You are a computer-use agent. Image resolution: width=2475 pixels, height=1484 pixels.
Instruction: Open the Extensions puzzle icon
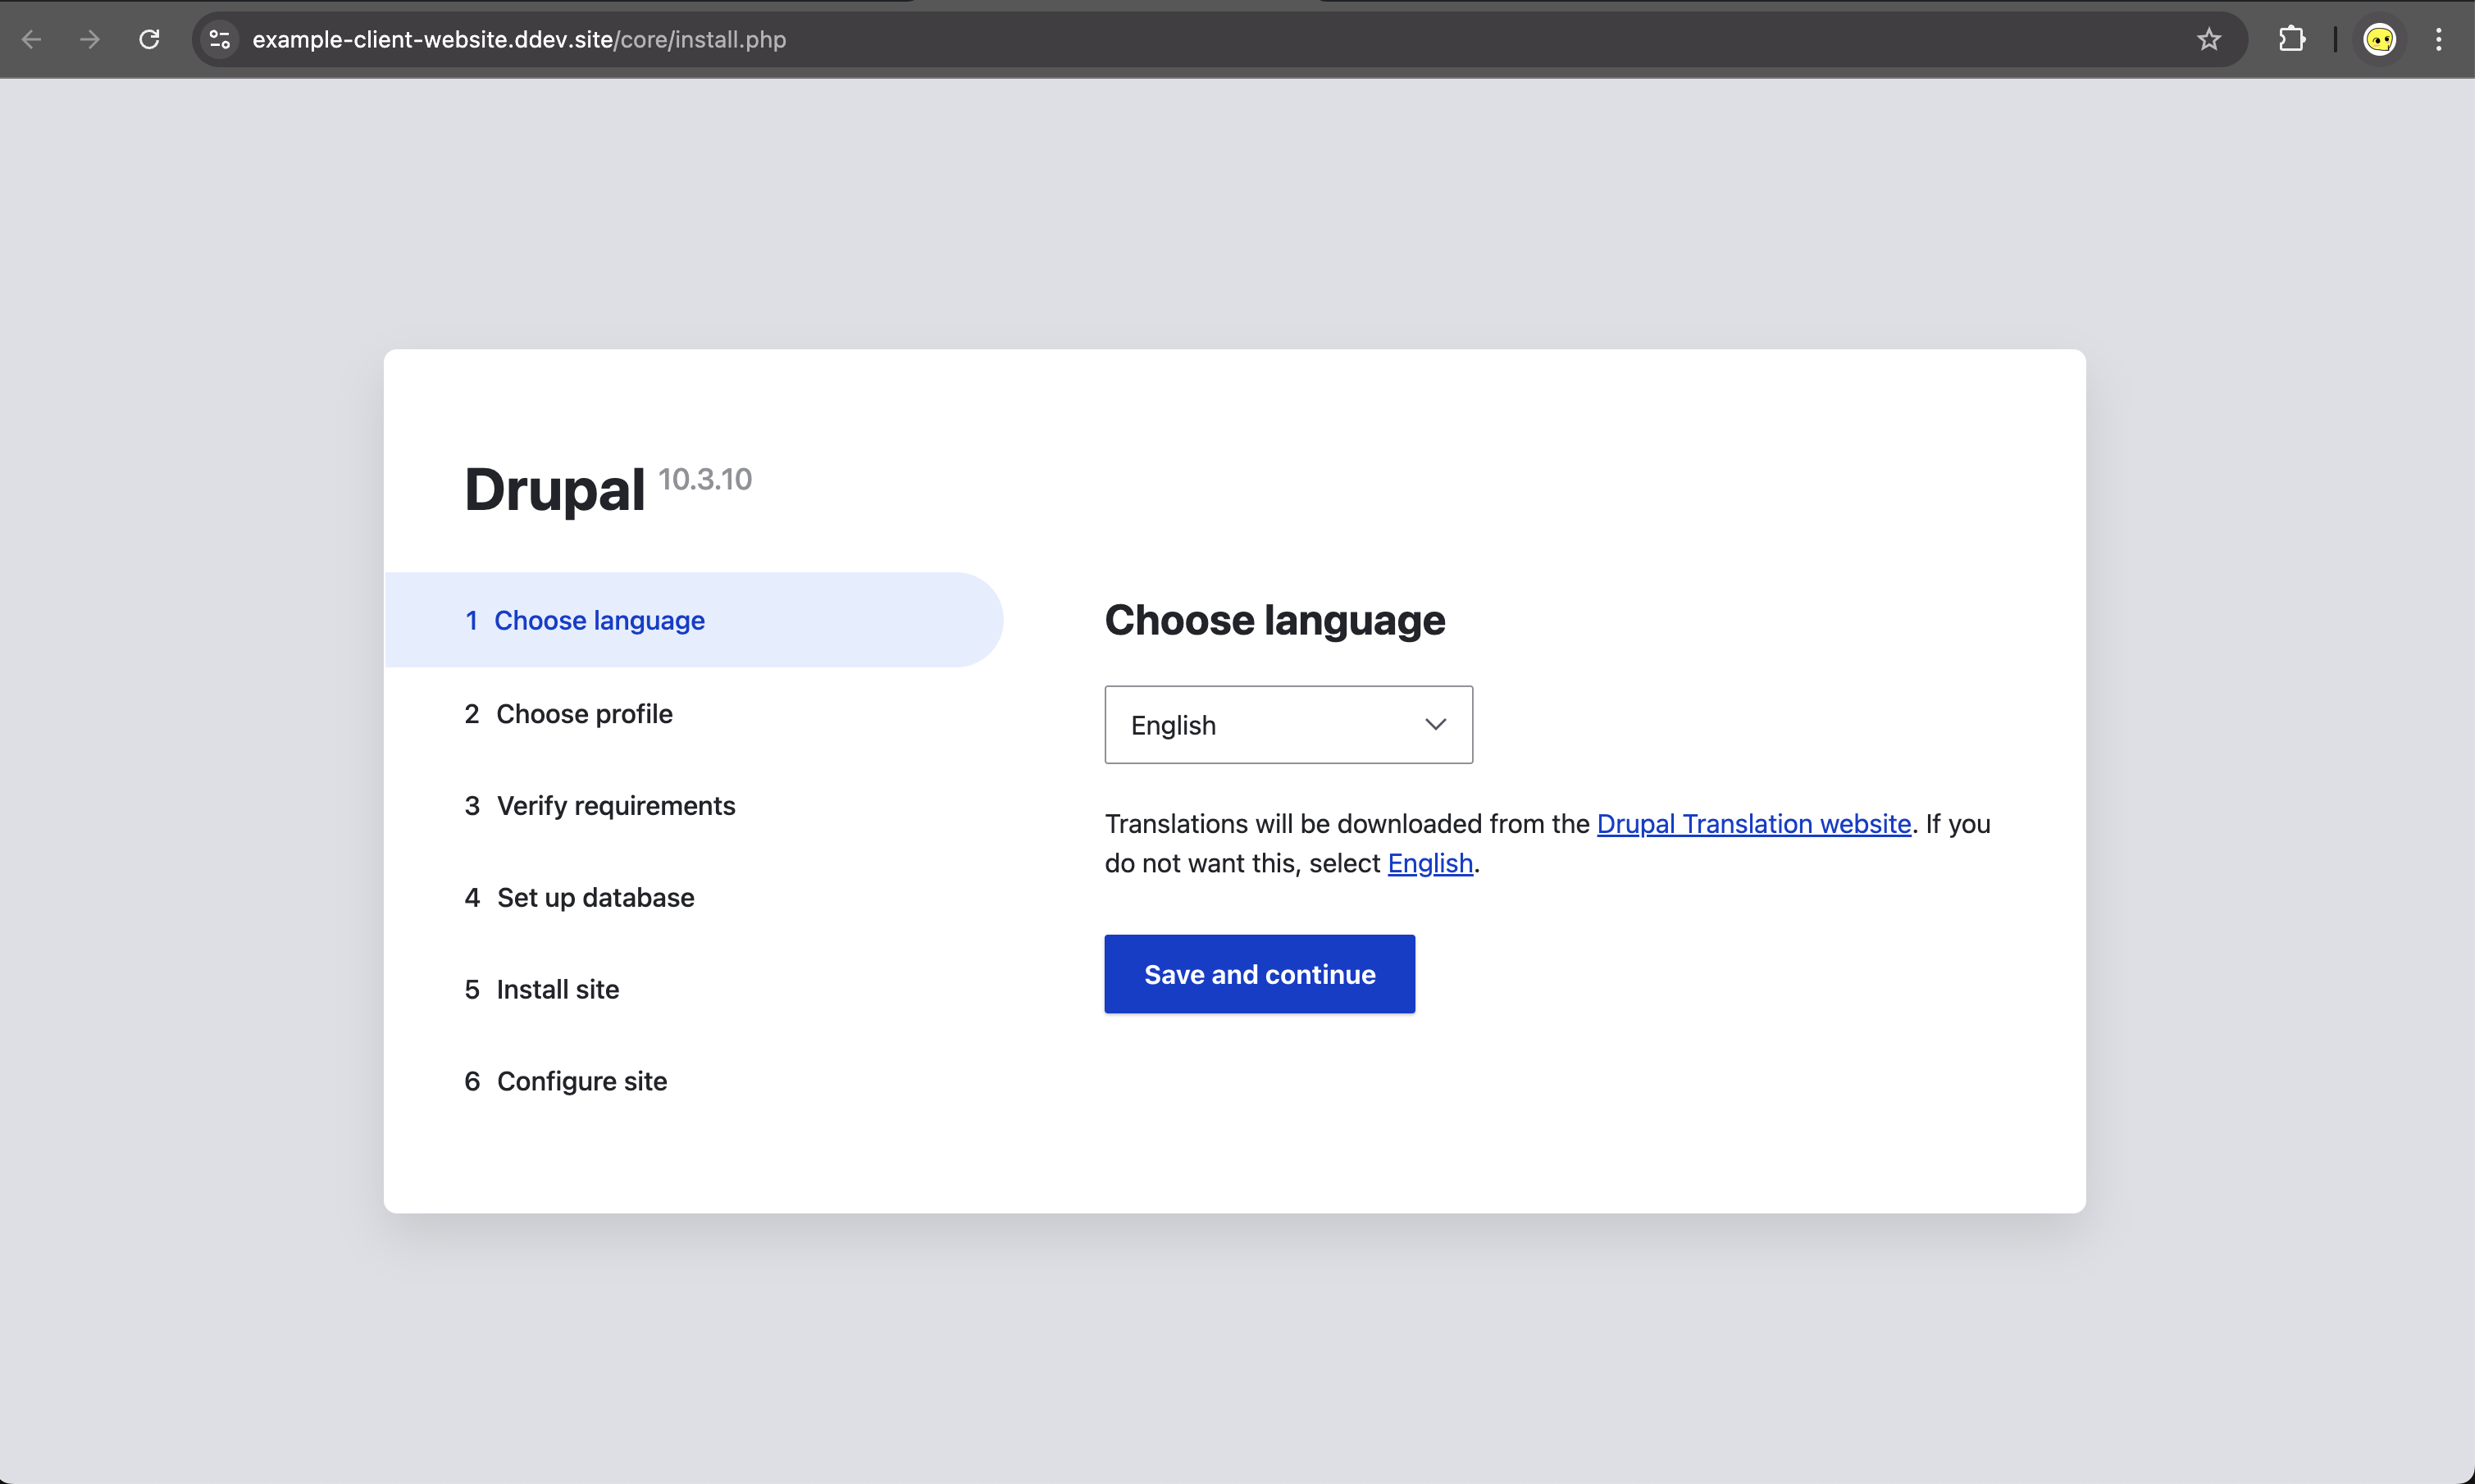click(2291, 39)
